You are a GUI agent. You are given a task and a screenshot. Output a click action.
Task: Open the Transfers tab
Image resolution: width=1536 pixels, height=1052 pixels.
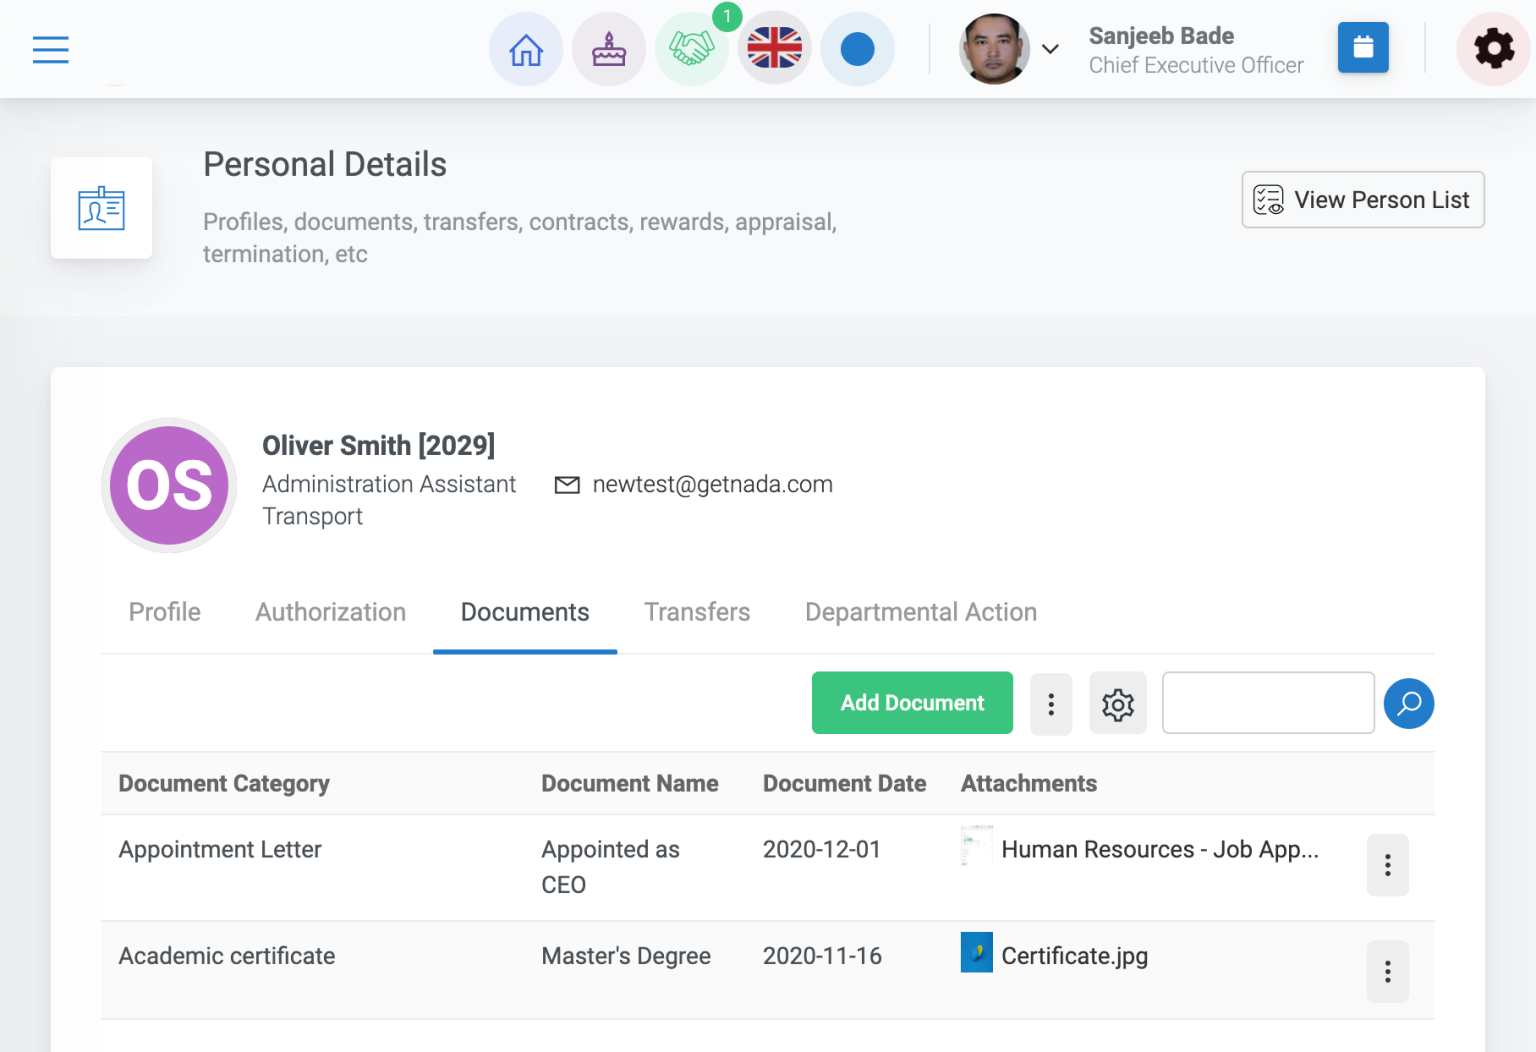click(697, 612)
